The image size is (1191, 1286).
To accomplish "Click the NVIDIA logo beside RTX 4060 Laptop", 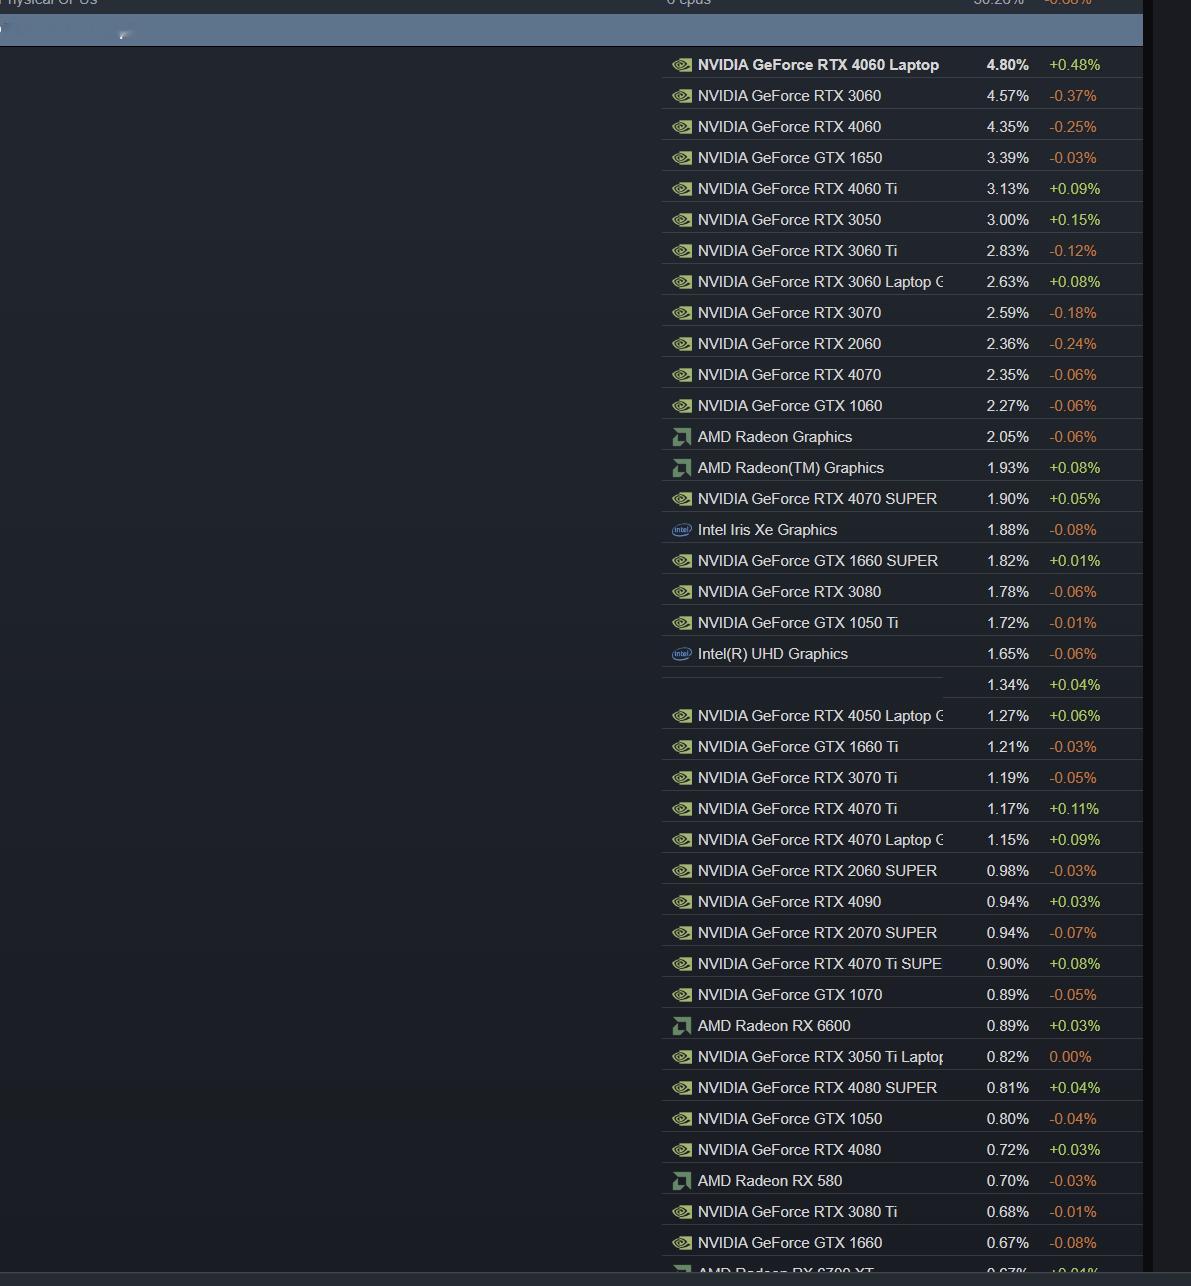I will [682, 65].
